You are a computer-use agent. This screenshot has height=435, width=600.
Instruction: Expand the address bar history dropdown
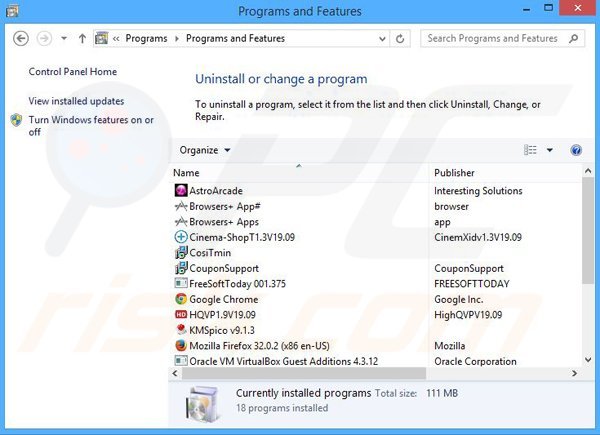coord(382,39)
